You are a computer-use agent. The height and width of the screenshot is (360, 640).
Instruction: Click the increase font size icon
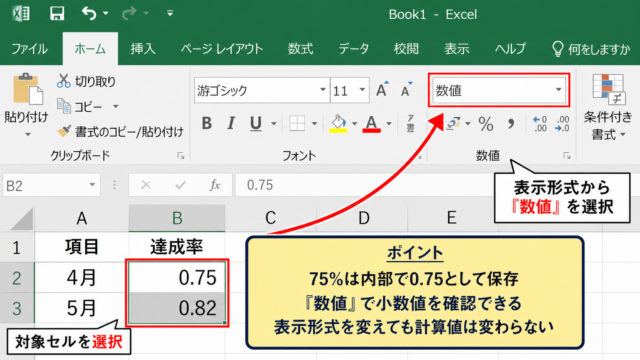point(382,89)
